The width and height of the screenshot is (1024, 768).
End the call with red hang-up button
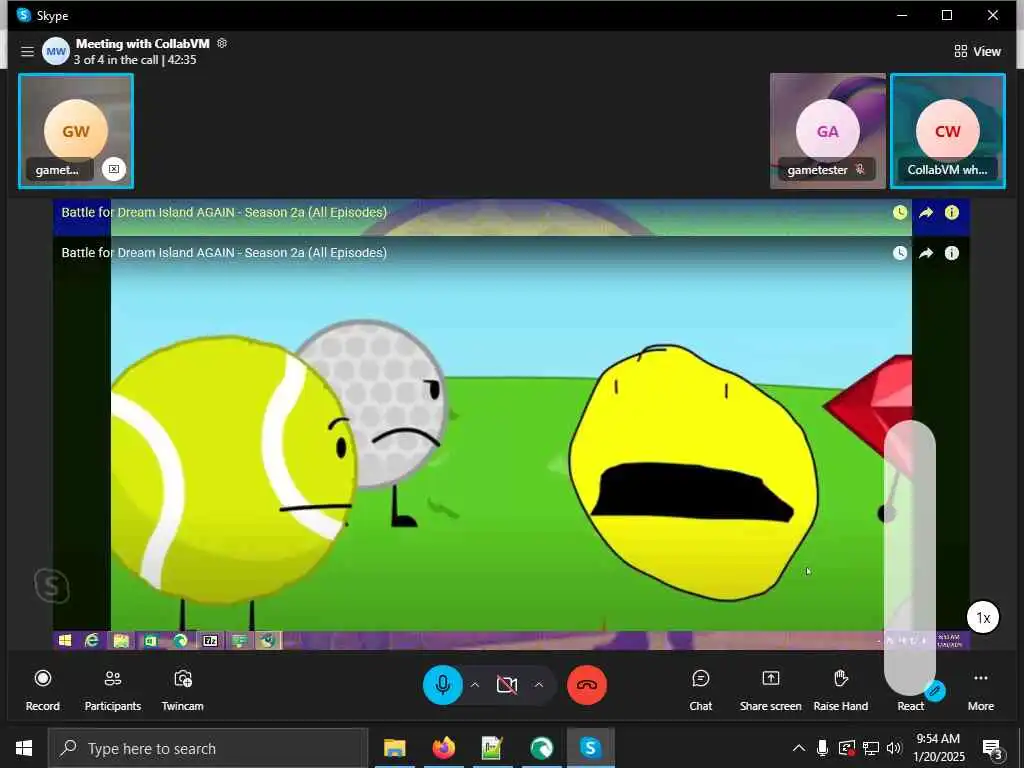(x=587, y=684)
